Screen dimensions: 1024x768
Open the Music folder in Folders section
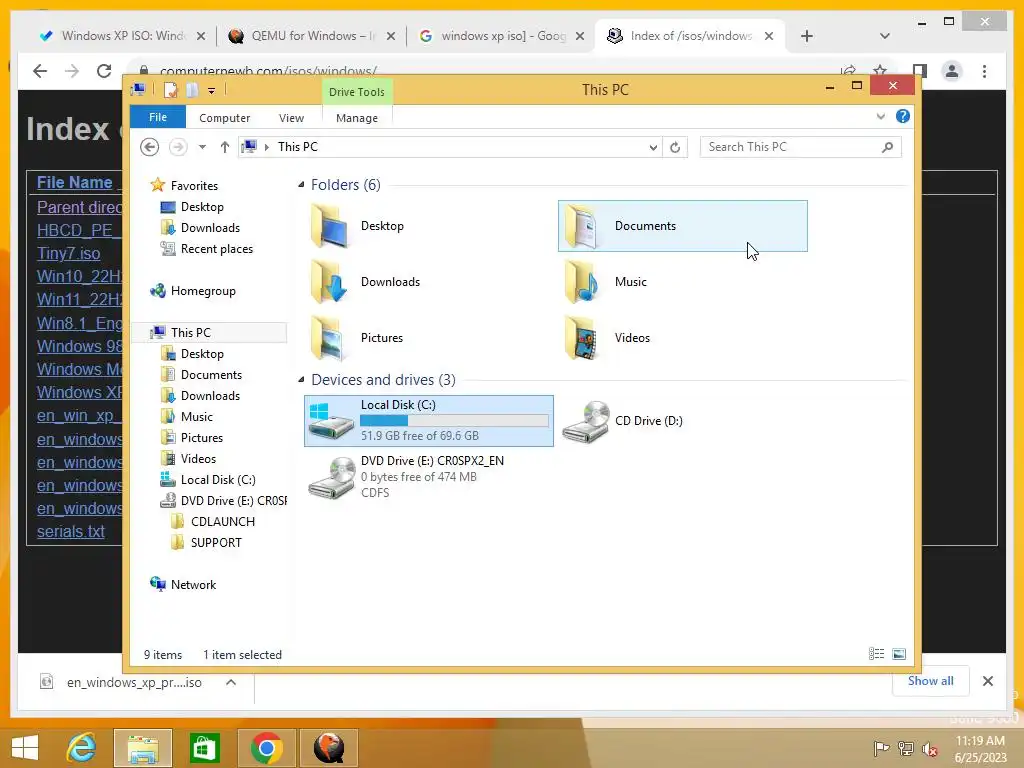pyautogui.click(x=605, y=282)
